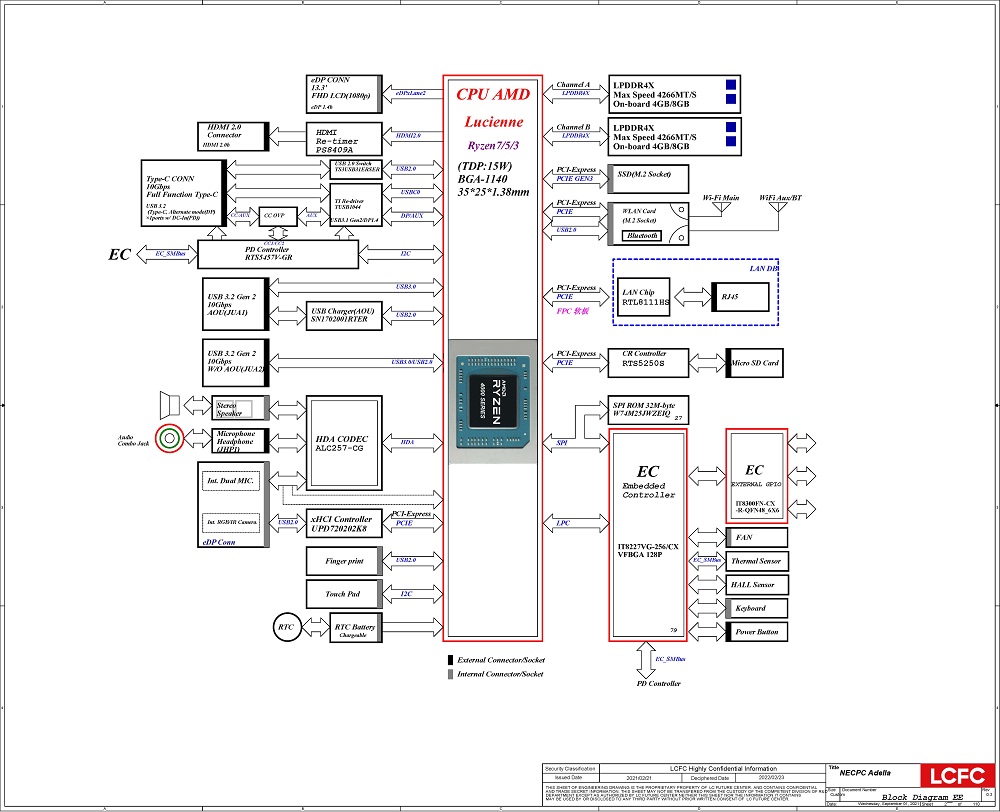Select the USB 3.2 W/O AOU(JUA2) block
Viewport: 1000px width, 812px height.
(235, 362)
